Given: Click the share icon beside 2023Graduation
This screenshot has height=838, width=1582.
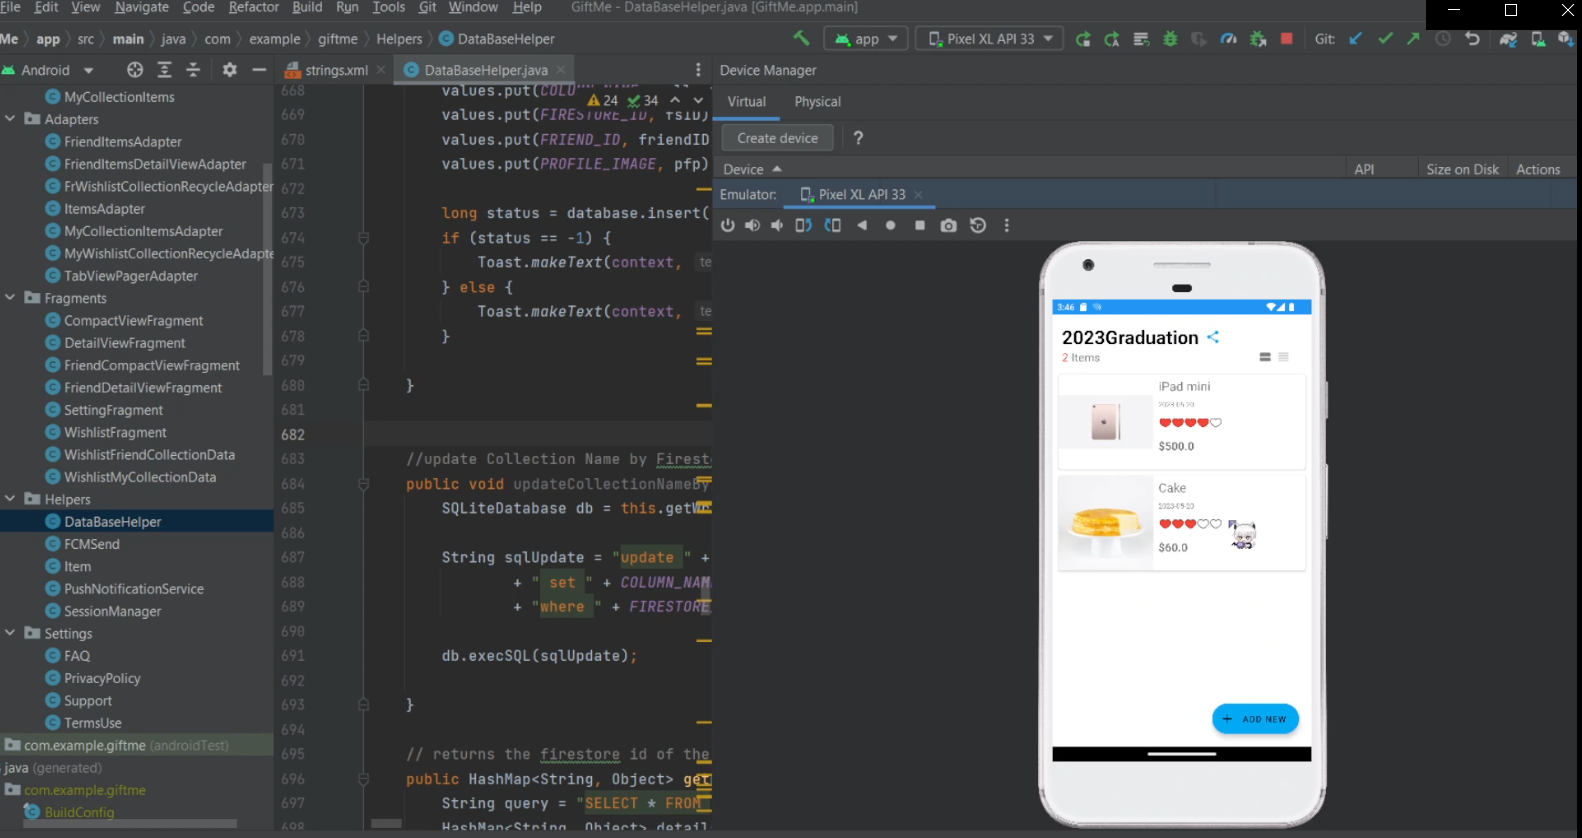Looking at the screenshot, I should click(1213, 337).
